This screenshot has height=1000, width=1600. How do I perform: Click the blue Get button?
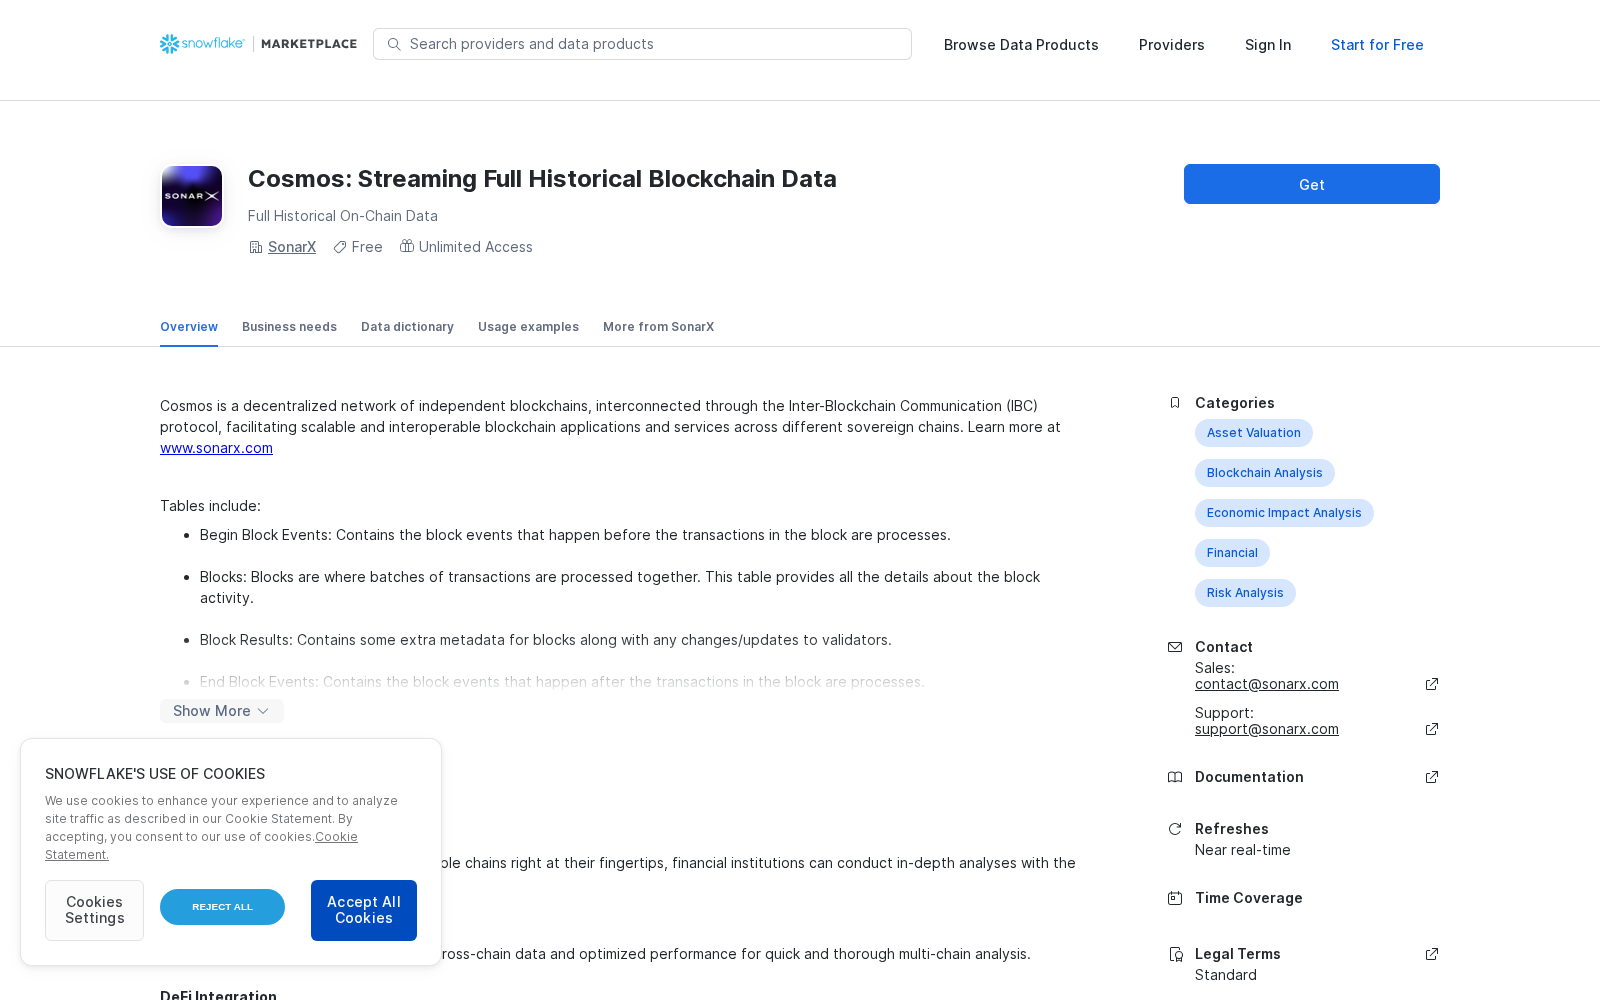pyautogui.click(x=1312, y=184)
